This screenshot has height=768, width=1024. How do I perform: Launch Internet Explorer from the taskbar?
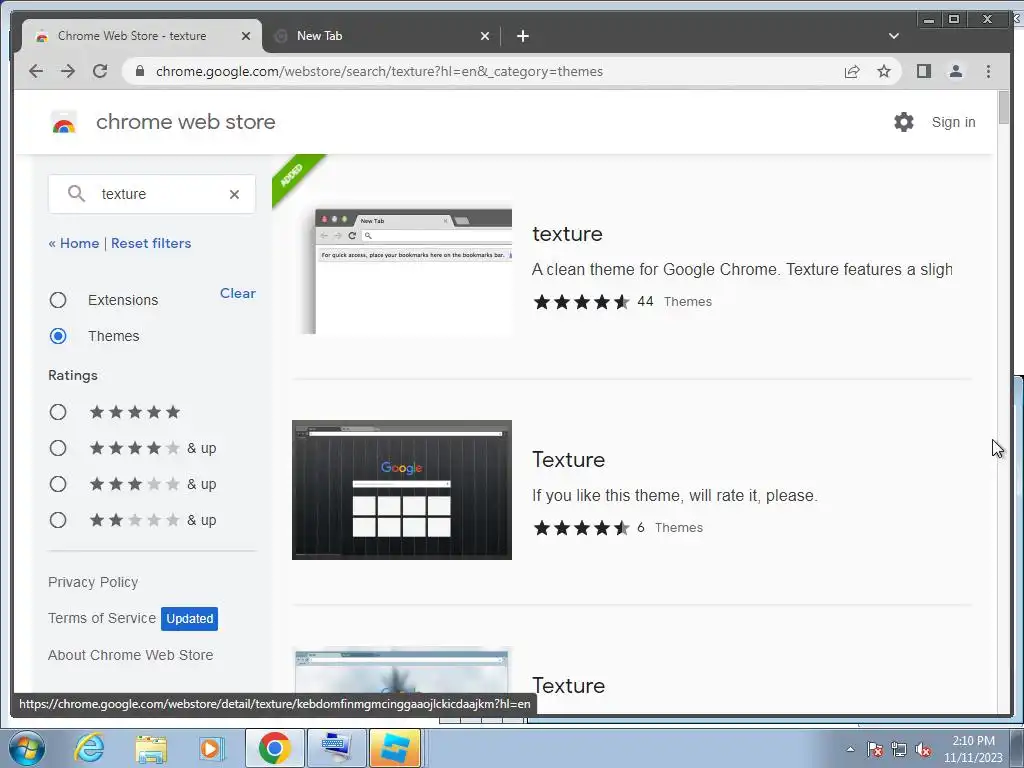click(x=88, y=748)
